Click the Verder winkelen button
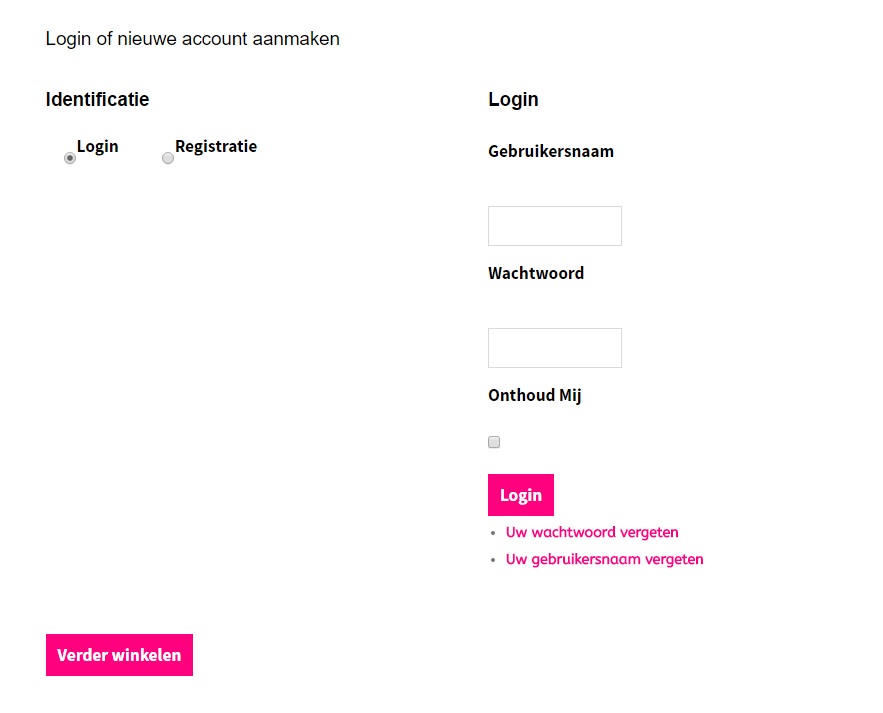883x713 pixels. point(119,655)
